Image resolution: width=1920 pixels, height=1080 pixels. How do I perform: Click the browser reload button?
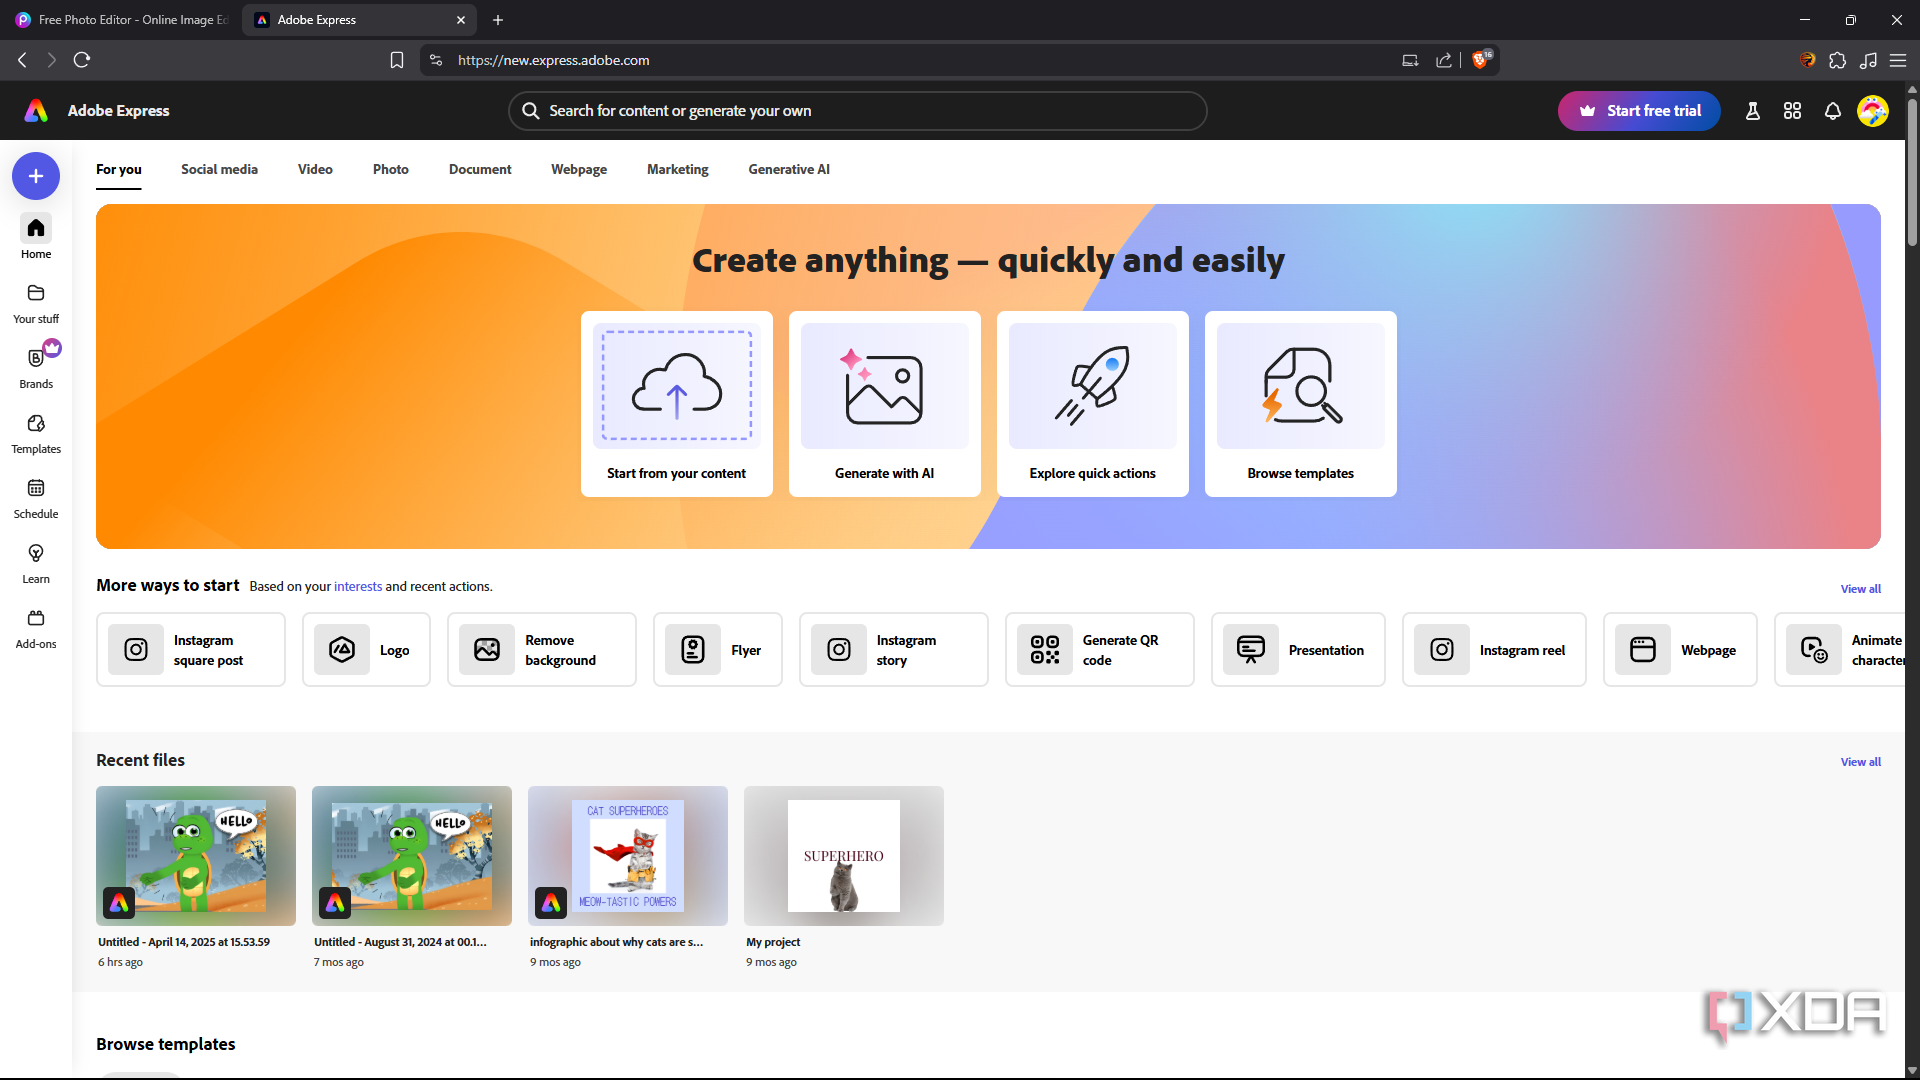82,60
